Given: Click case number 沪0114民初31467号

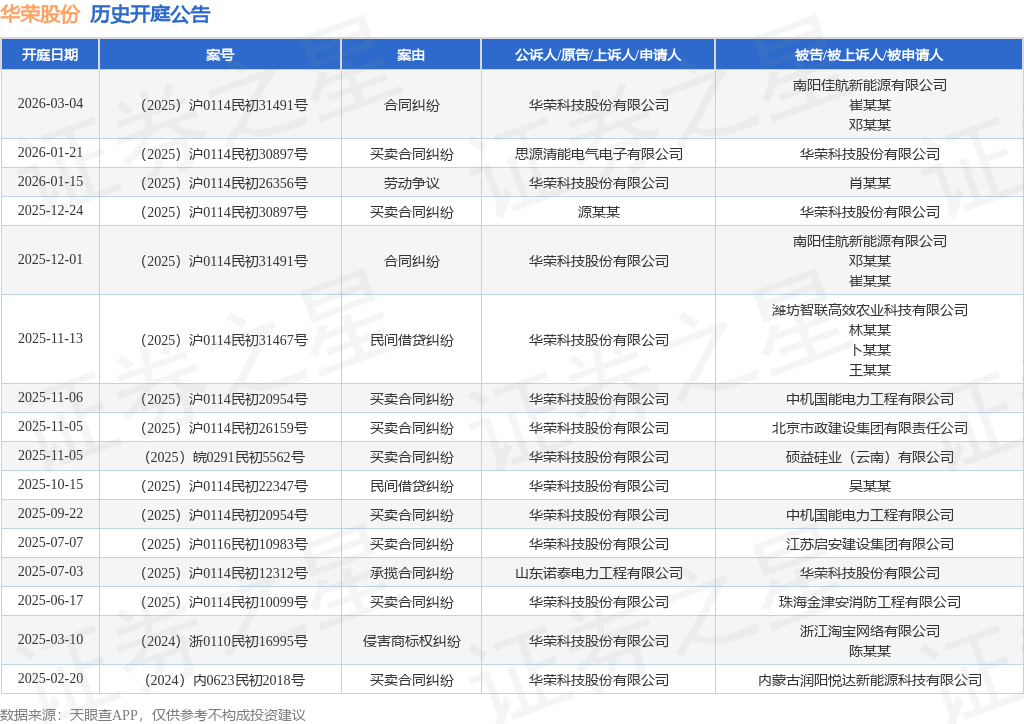Looking at the screenshot, I should 224,340.
